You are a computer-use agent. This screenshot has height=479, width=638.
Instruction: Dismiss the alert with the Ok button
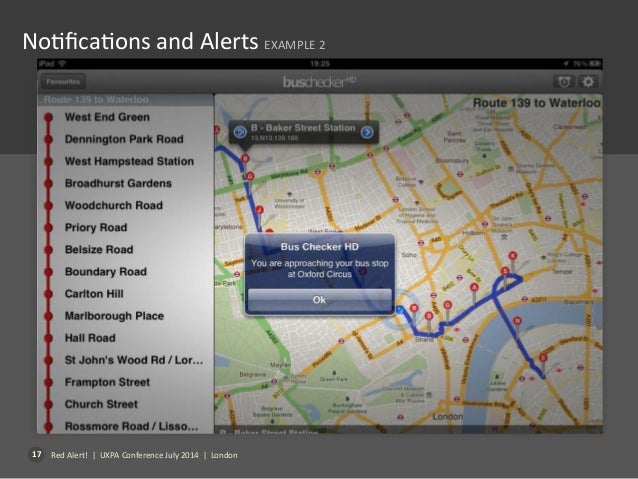320,300
